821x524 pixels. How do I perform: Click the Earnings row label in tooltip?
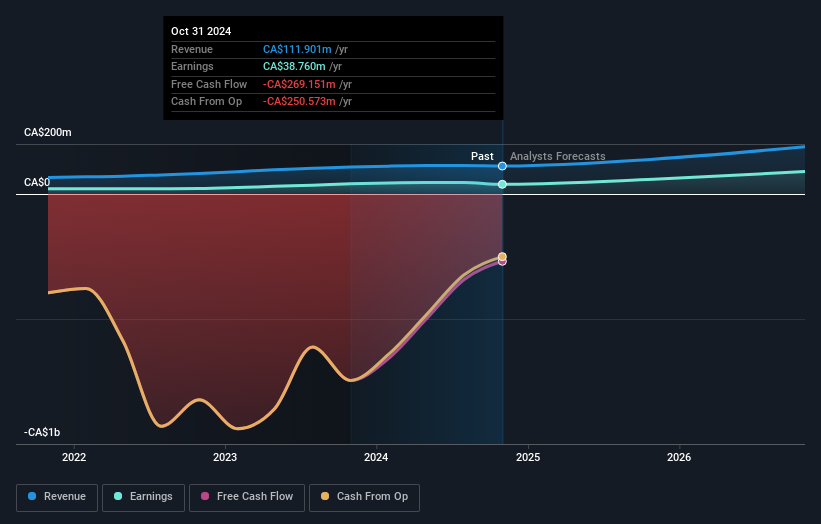(192, 66)
